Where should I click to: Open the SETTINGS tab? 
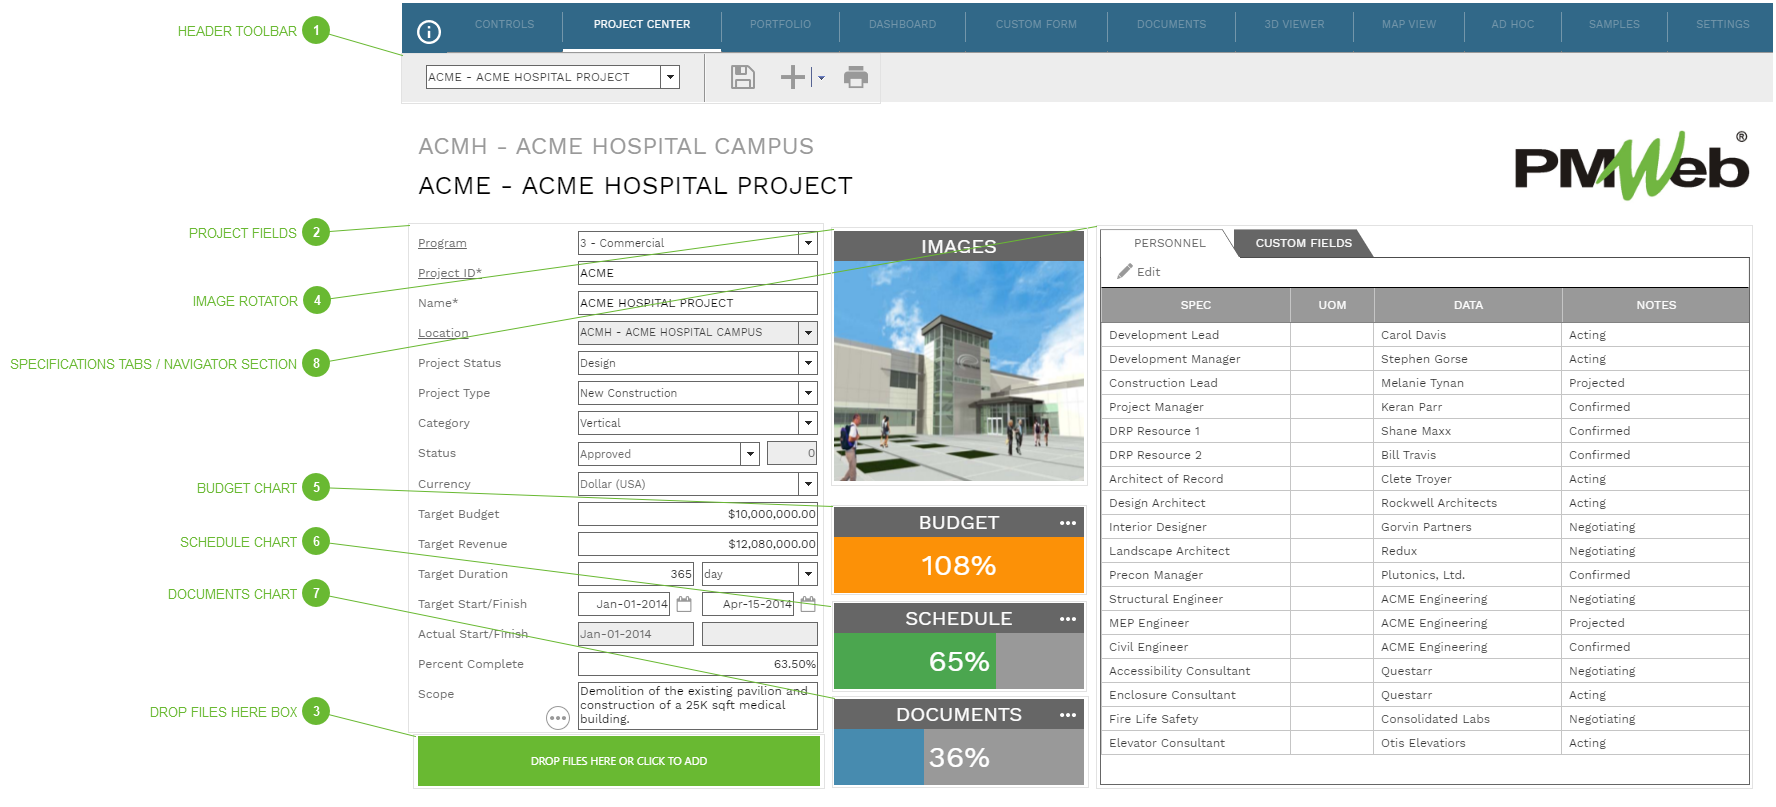click(1722, 25)
